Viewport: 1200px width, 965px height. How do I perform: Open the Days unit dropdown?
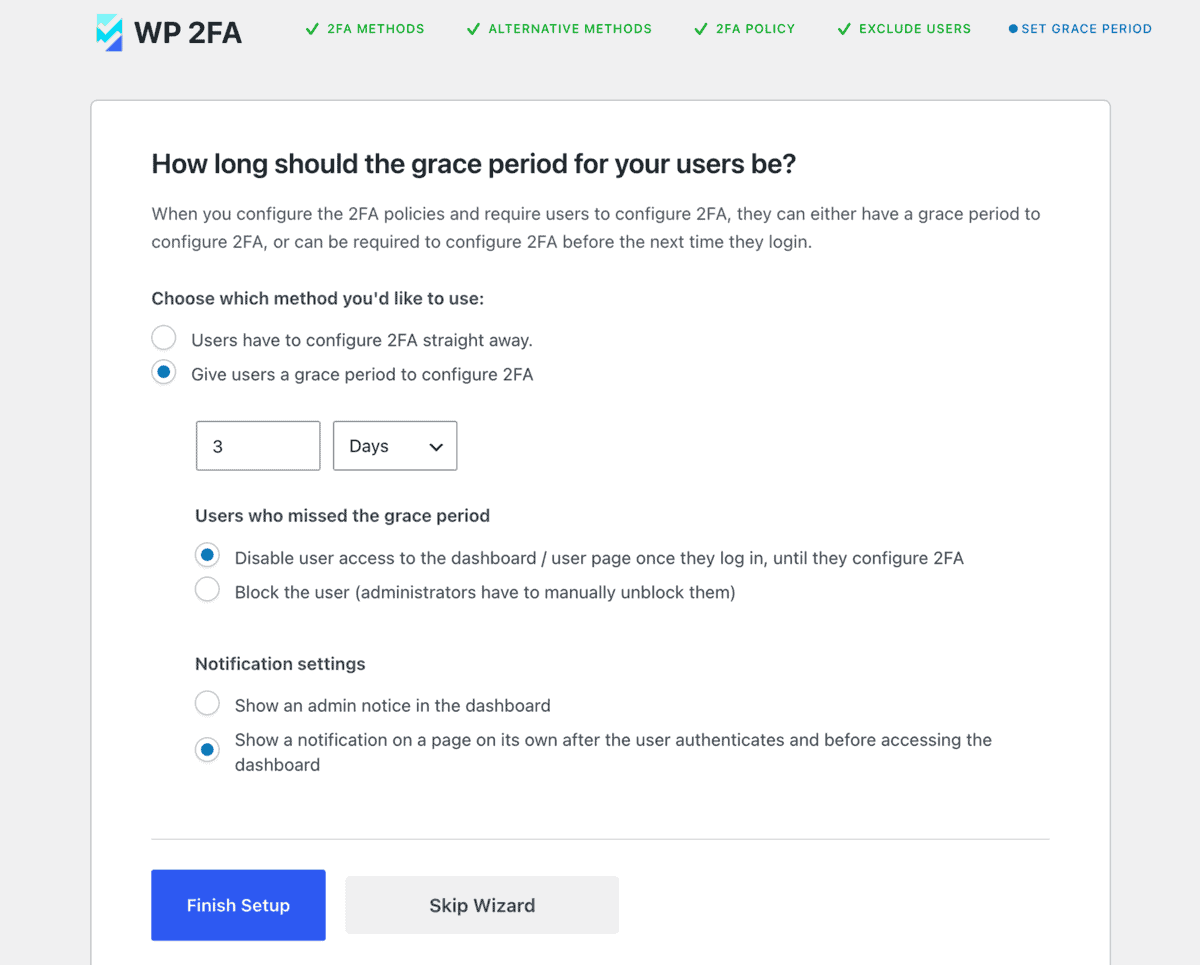(395, 446)
